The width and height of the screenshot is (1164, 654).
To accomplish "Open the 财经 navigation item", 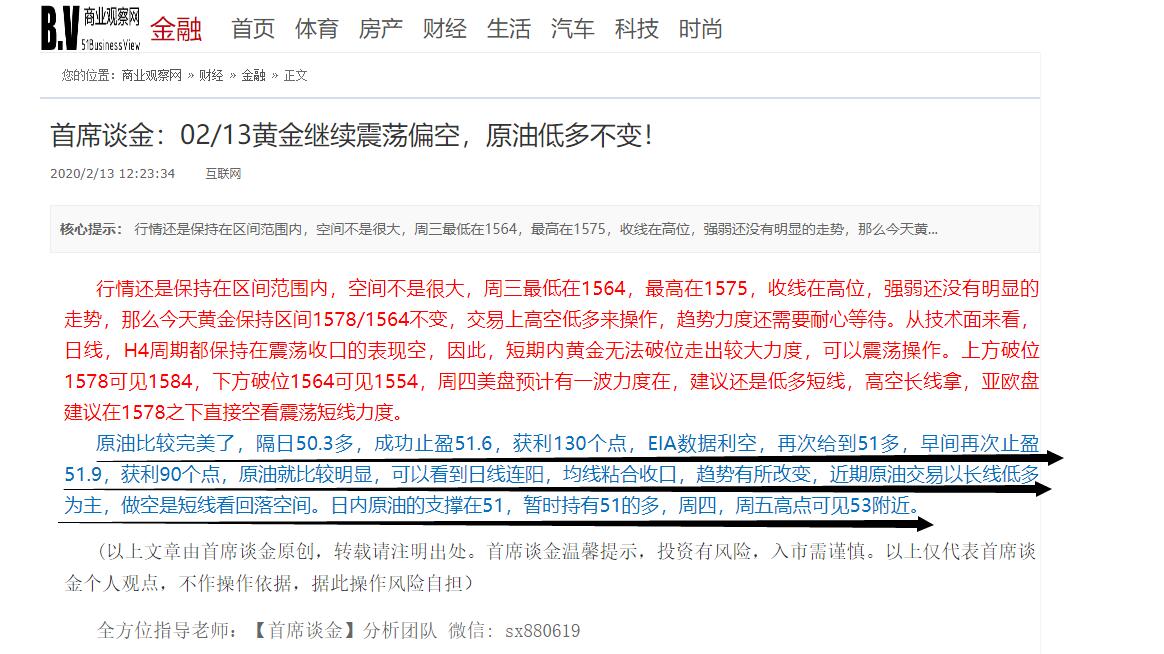I will point(445,29).
